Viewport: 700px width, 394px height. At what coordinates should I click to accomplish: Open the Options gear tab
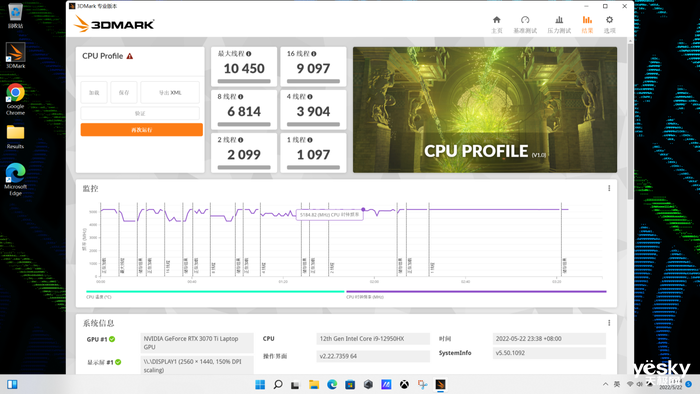(x=609, y=24)
